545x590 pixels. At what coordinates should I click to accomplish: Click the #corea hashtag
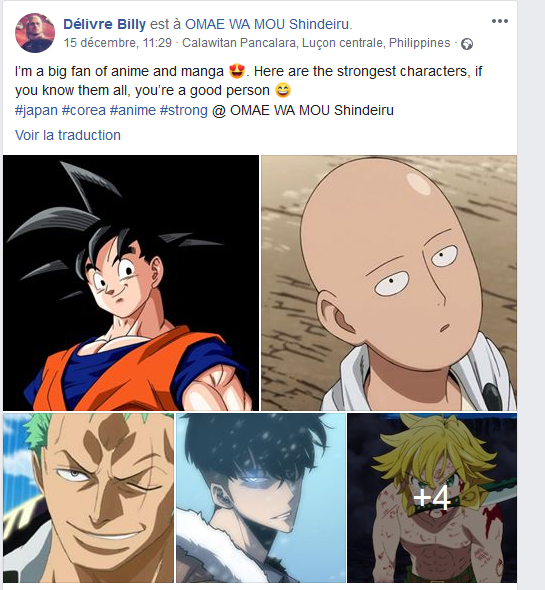pyautogui.click(x=84, y=110)
